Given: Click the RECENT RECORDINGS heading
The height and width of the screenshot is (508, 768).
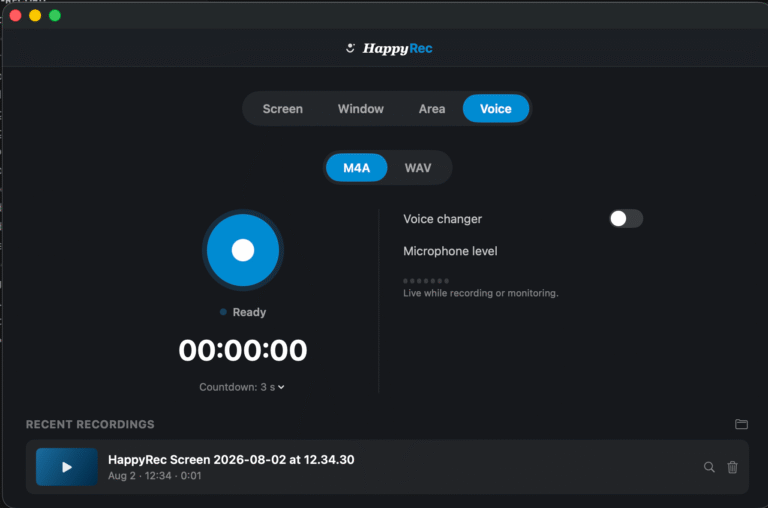Looking at the screenshot, I should point(90,424).
